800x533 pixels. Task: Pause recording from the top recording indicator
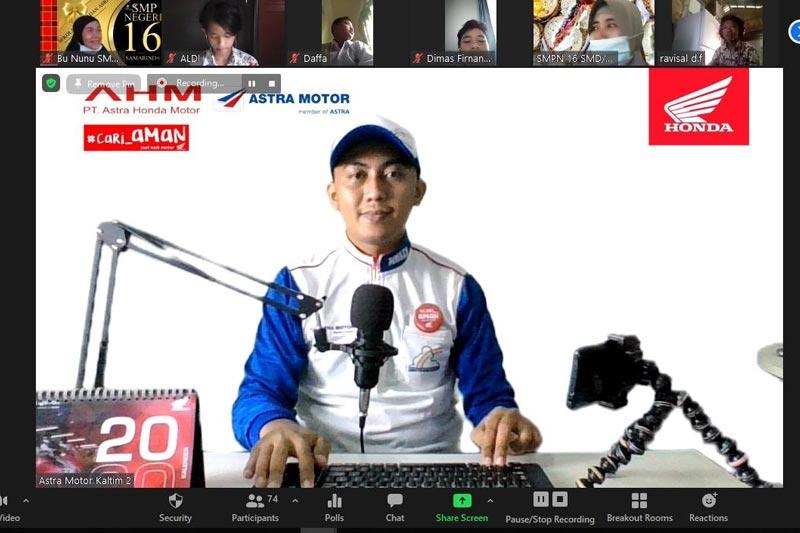252,84
